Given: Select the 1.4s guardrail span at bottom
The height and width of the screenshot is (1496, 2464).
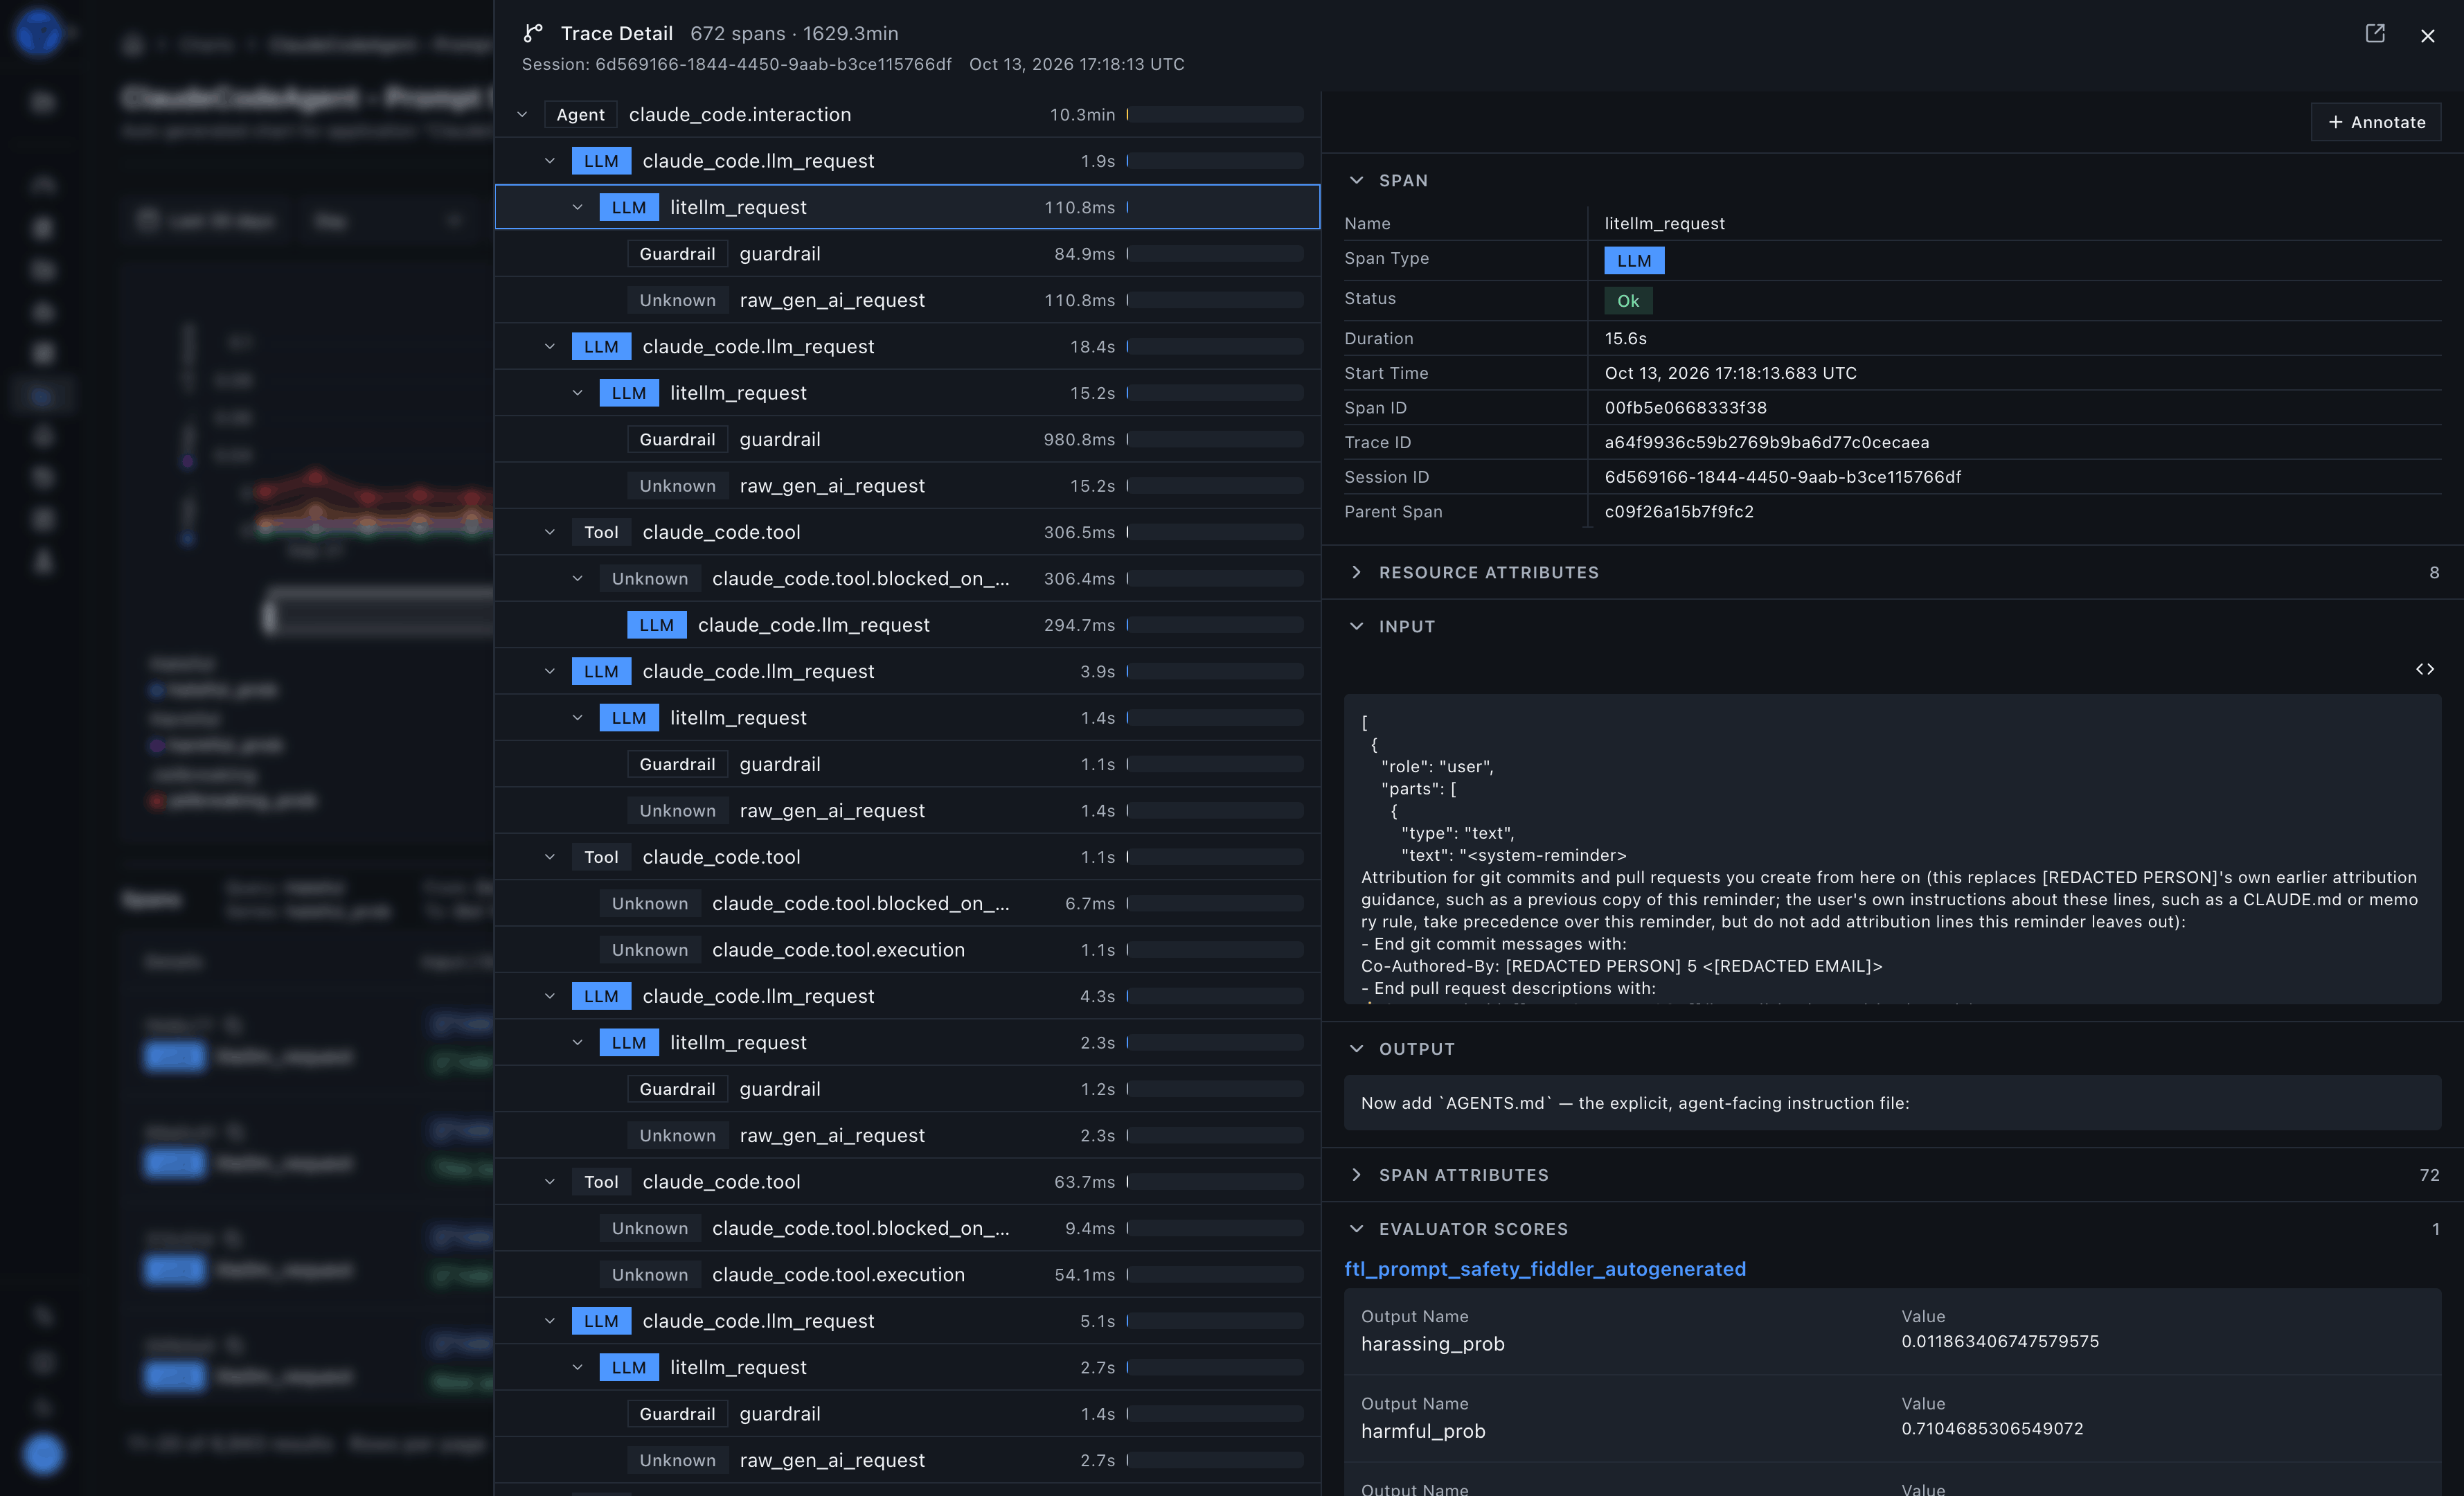Looking at the screenshot, I should [908, 1414].
